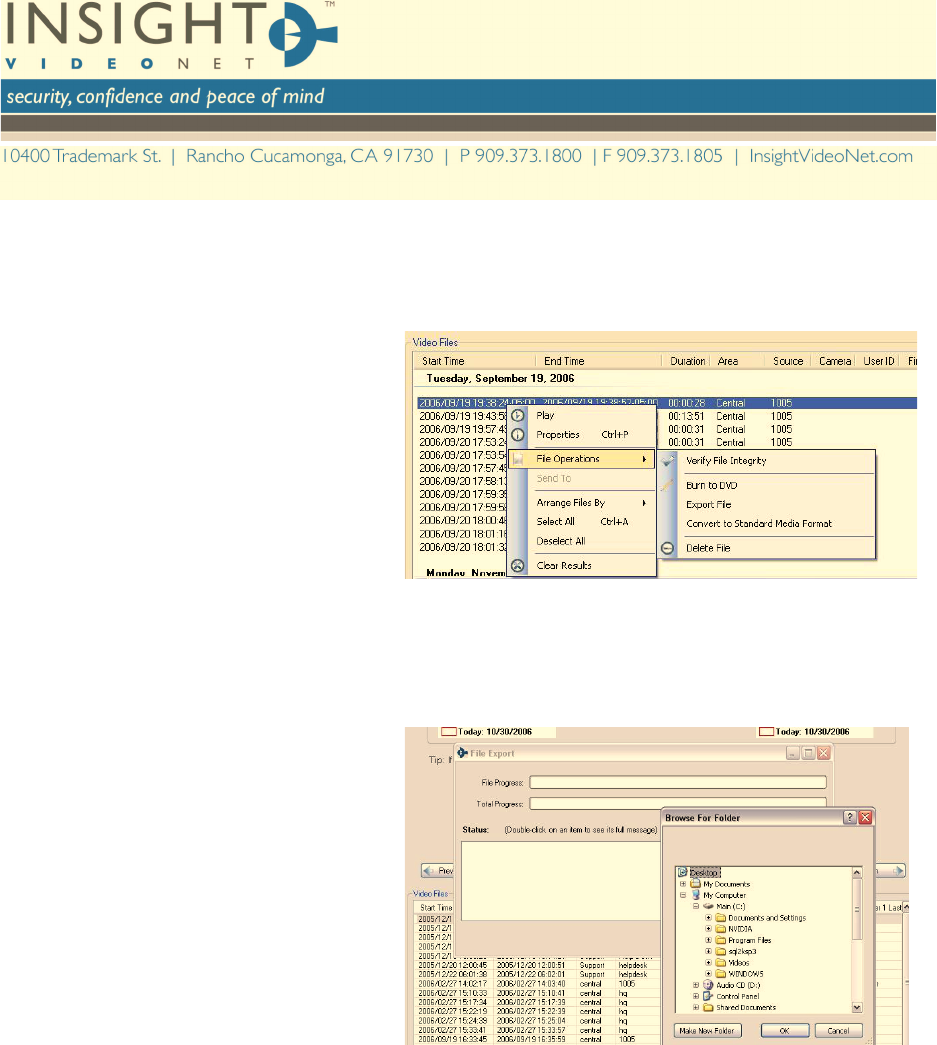Click the help question mark in Browse For Folder
The height and width of the screenshot is (1045, 937).
click(850, 818)
